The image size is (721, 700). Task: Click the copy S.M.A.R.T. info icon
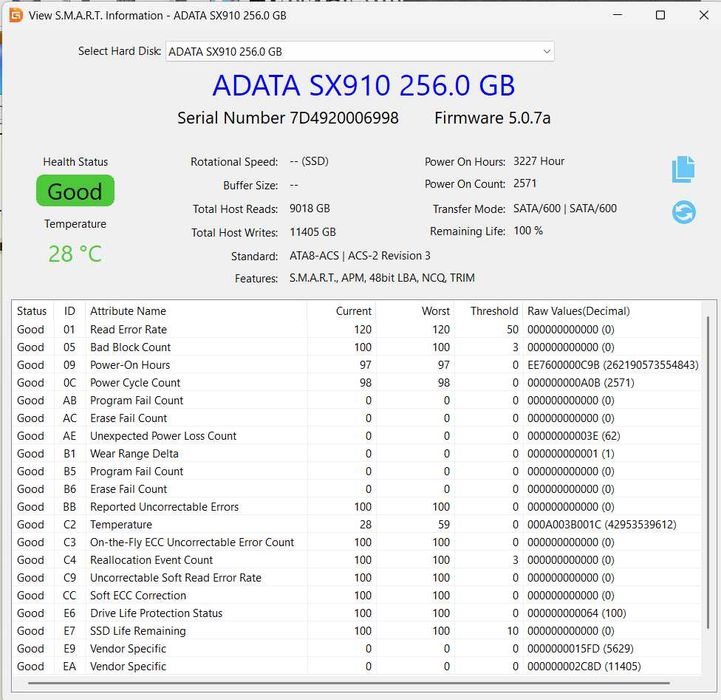click(x=683, y=169)
